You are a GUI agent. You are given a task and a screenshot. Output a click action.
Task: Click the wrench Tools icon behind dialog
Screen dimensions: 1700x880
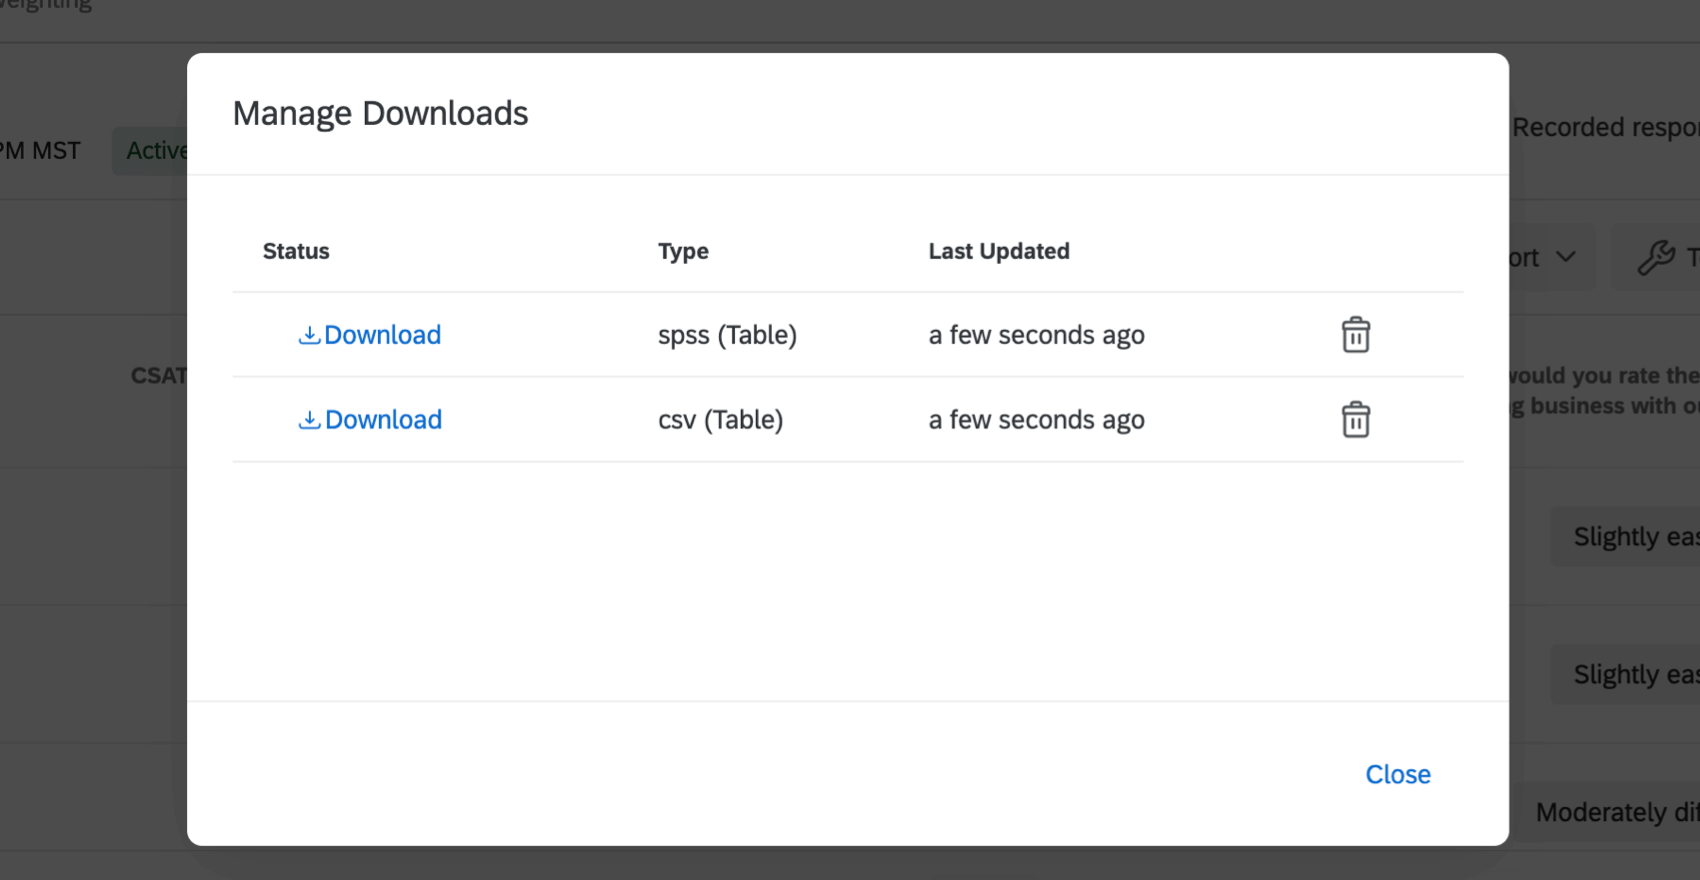click(x=1656, y=258)
